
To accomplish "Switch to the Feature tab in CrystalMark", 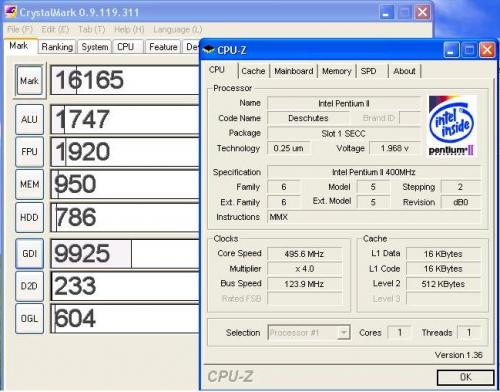I will pyautogui.click(x=163, y=47).
